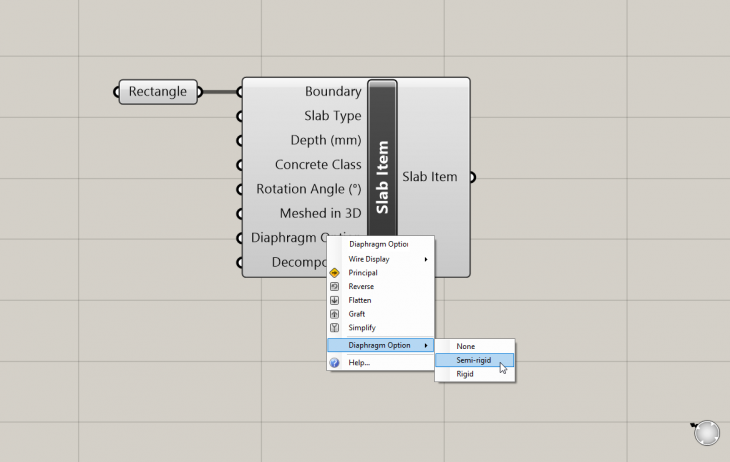Click the Meshed in 3D input label

[320, 213]
